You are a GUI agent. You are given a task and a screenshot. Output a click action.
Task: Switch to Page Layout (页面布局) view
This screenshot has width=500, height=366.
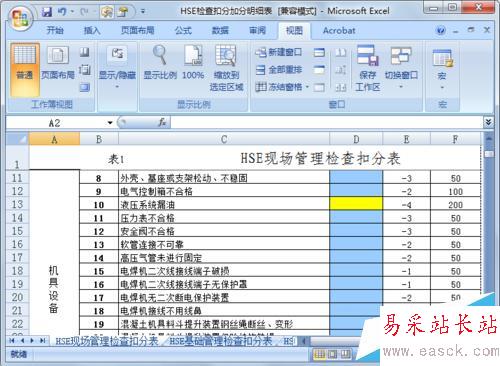(x=58, y=63)
